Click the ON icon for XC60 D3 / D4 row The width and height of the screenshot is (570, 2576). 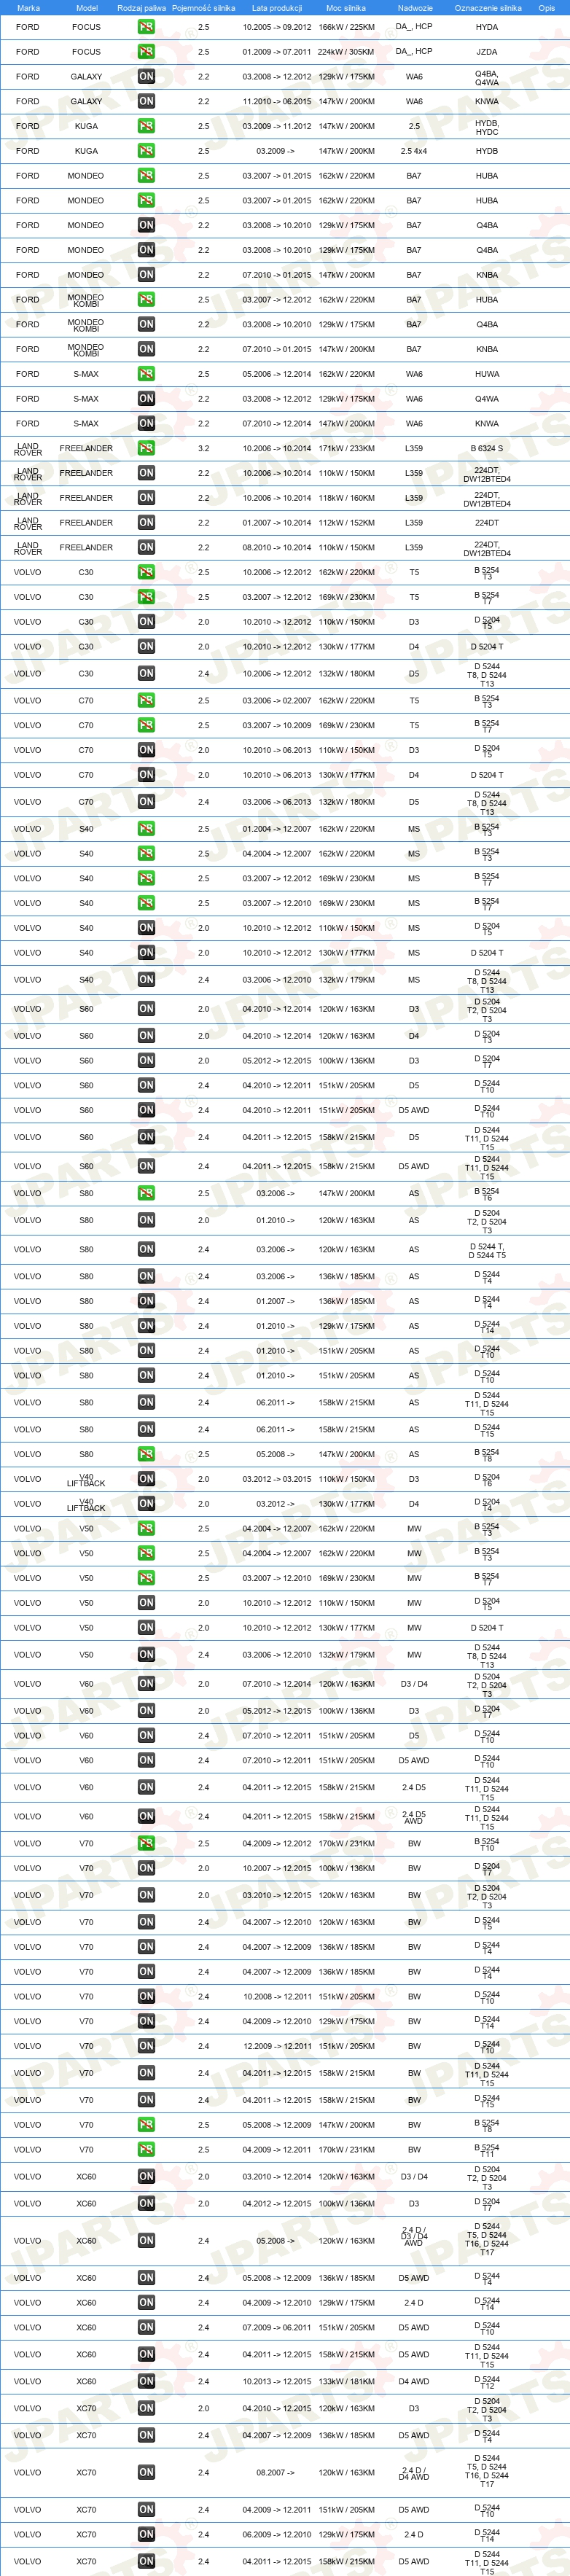[146, 2176]
